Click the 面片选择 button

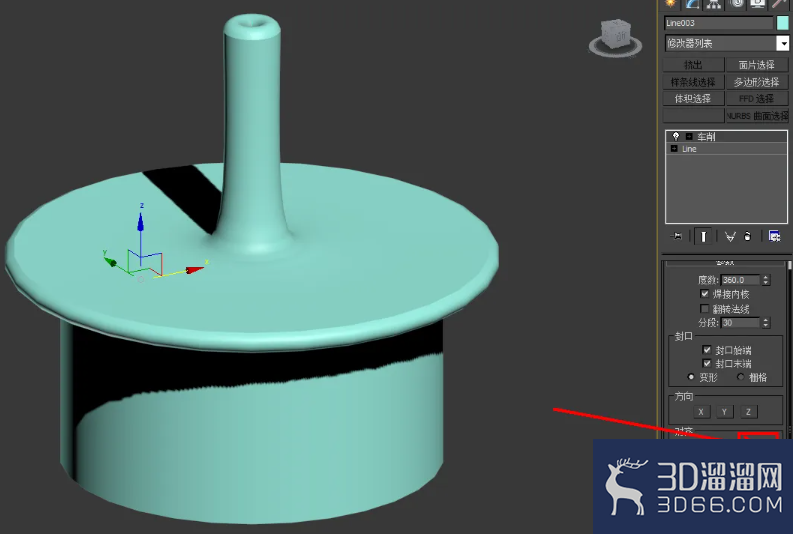[757, 65]
